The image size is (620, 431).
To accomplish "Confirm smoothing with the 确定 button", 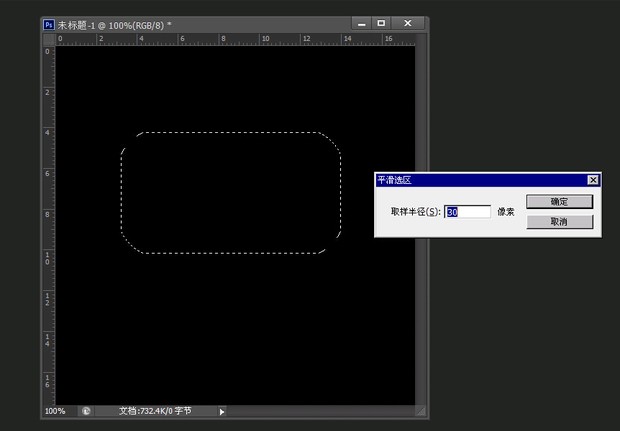I will 559,201.
